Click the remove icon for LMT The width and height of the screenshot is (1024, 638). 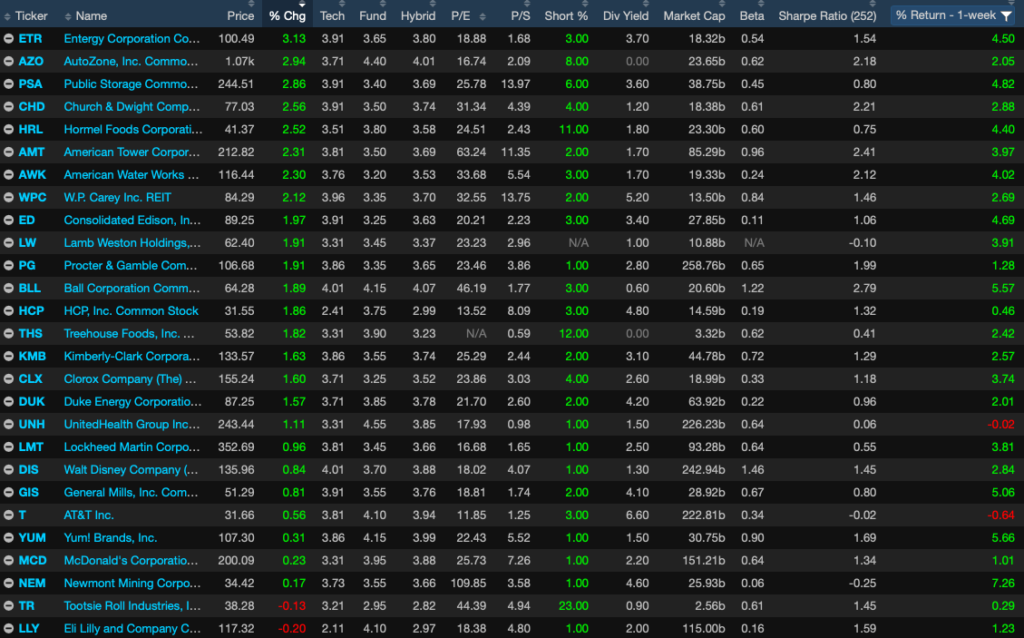8,447
